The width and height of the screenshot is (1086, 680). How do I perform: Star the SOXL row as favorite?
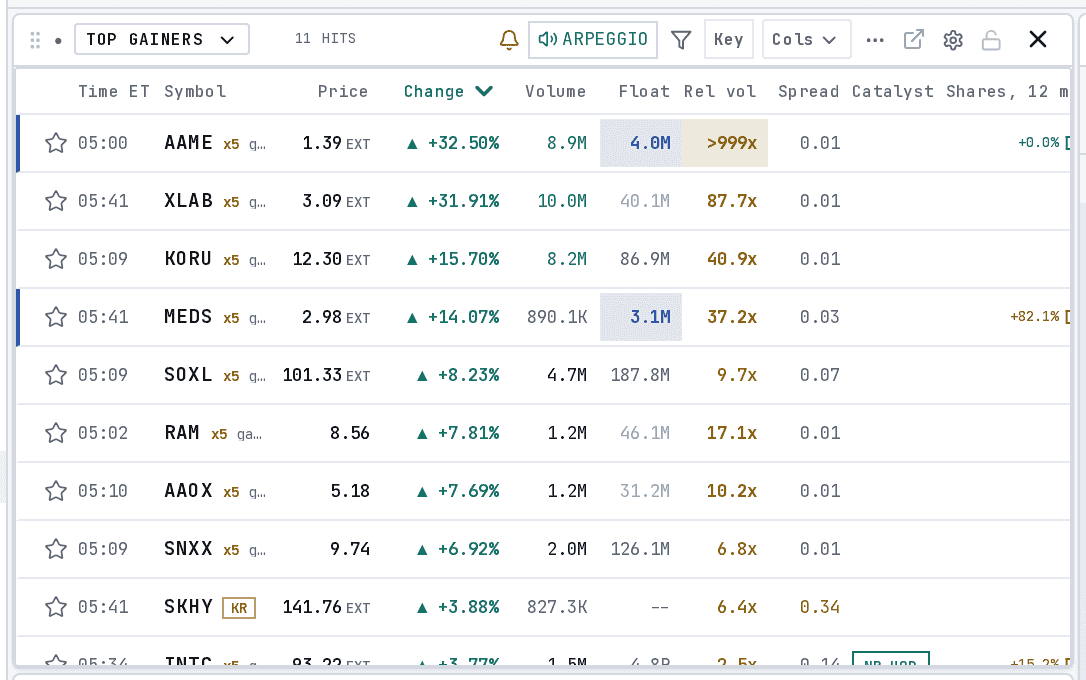pos(56,375)
